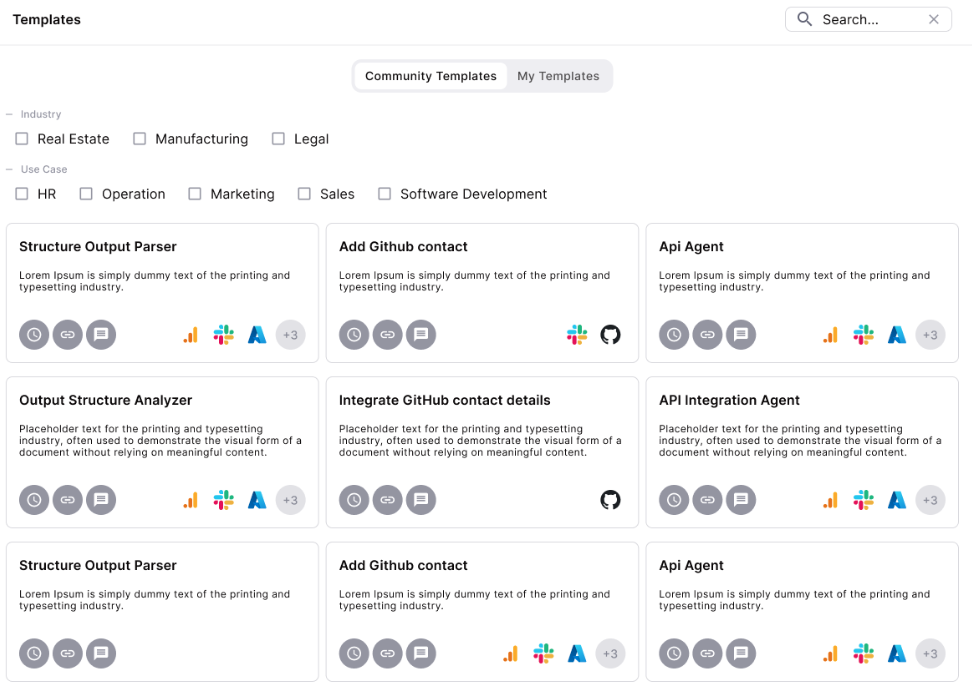Select the Slack icon on Api Agent card
The height and width of the screenshot is (684, 972).
tap(864, 335)
